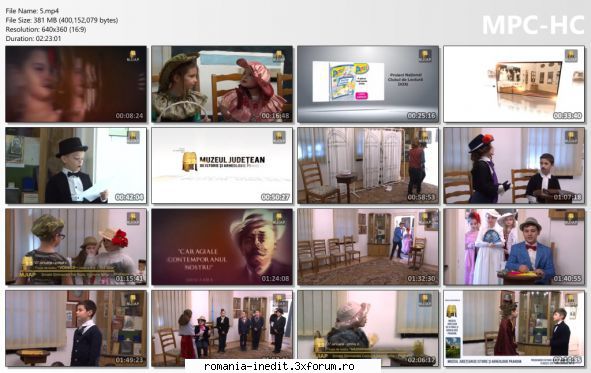Select the group of children frame in bottom row

(x=222, y=328)
